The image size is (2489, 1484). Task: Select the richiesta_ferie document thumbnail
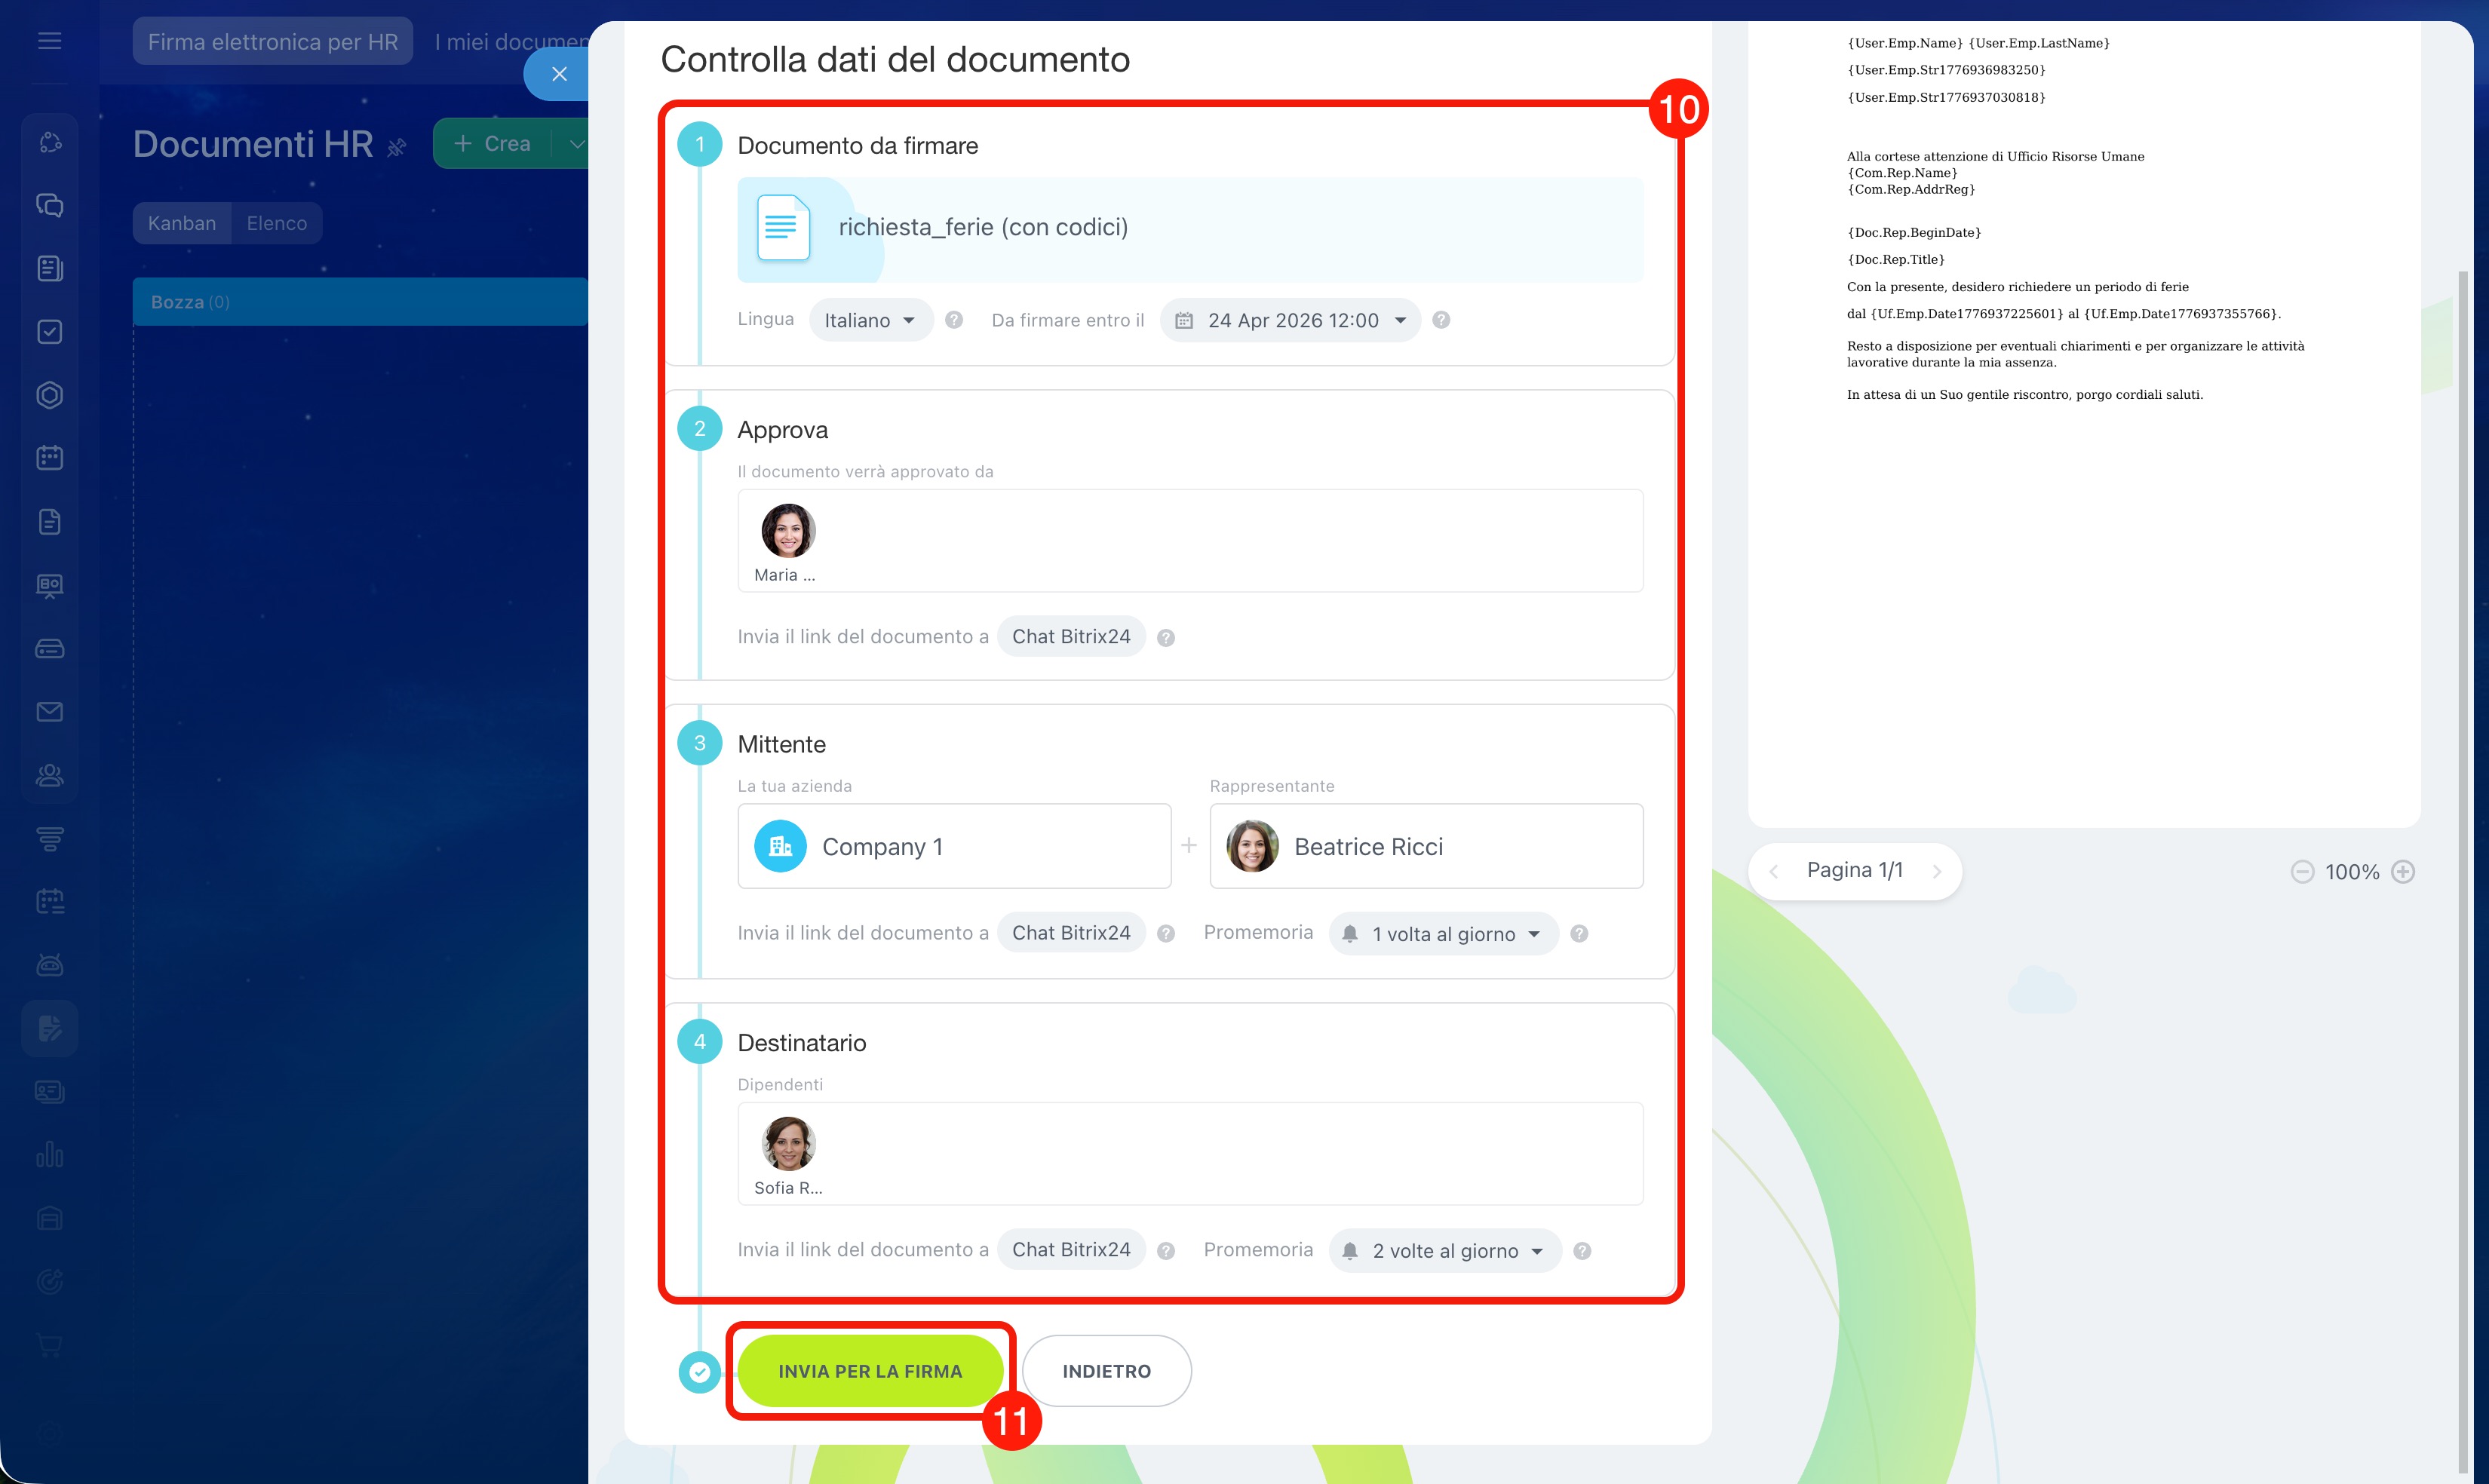[783, 228]
